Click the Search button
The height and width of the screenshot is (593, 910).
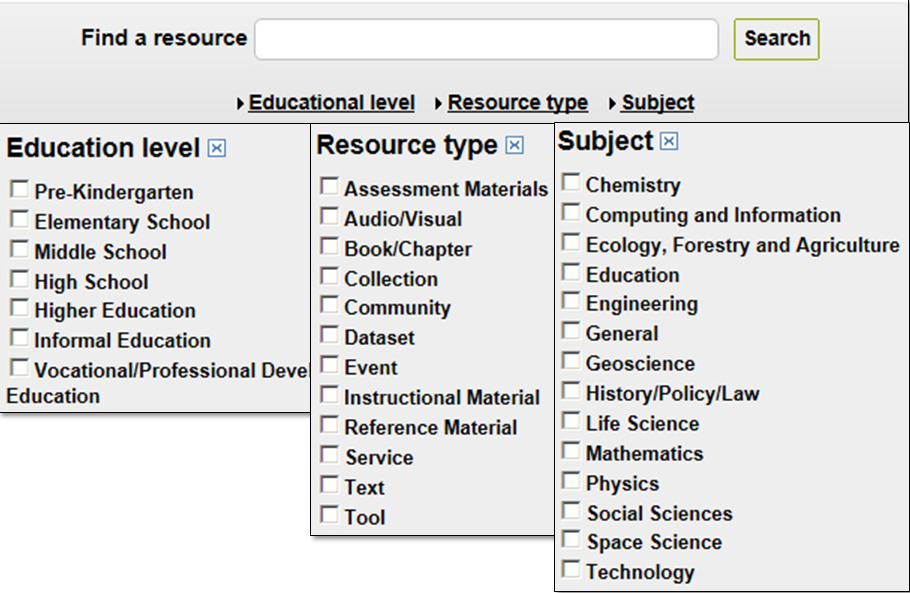(x=776, y=39)
